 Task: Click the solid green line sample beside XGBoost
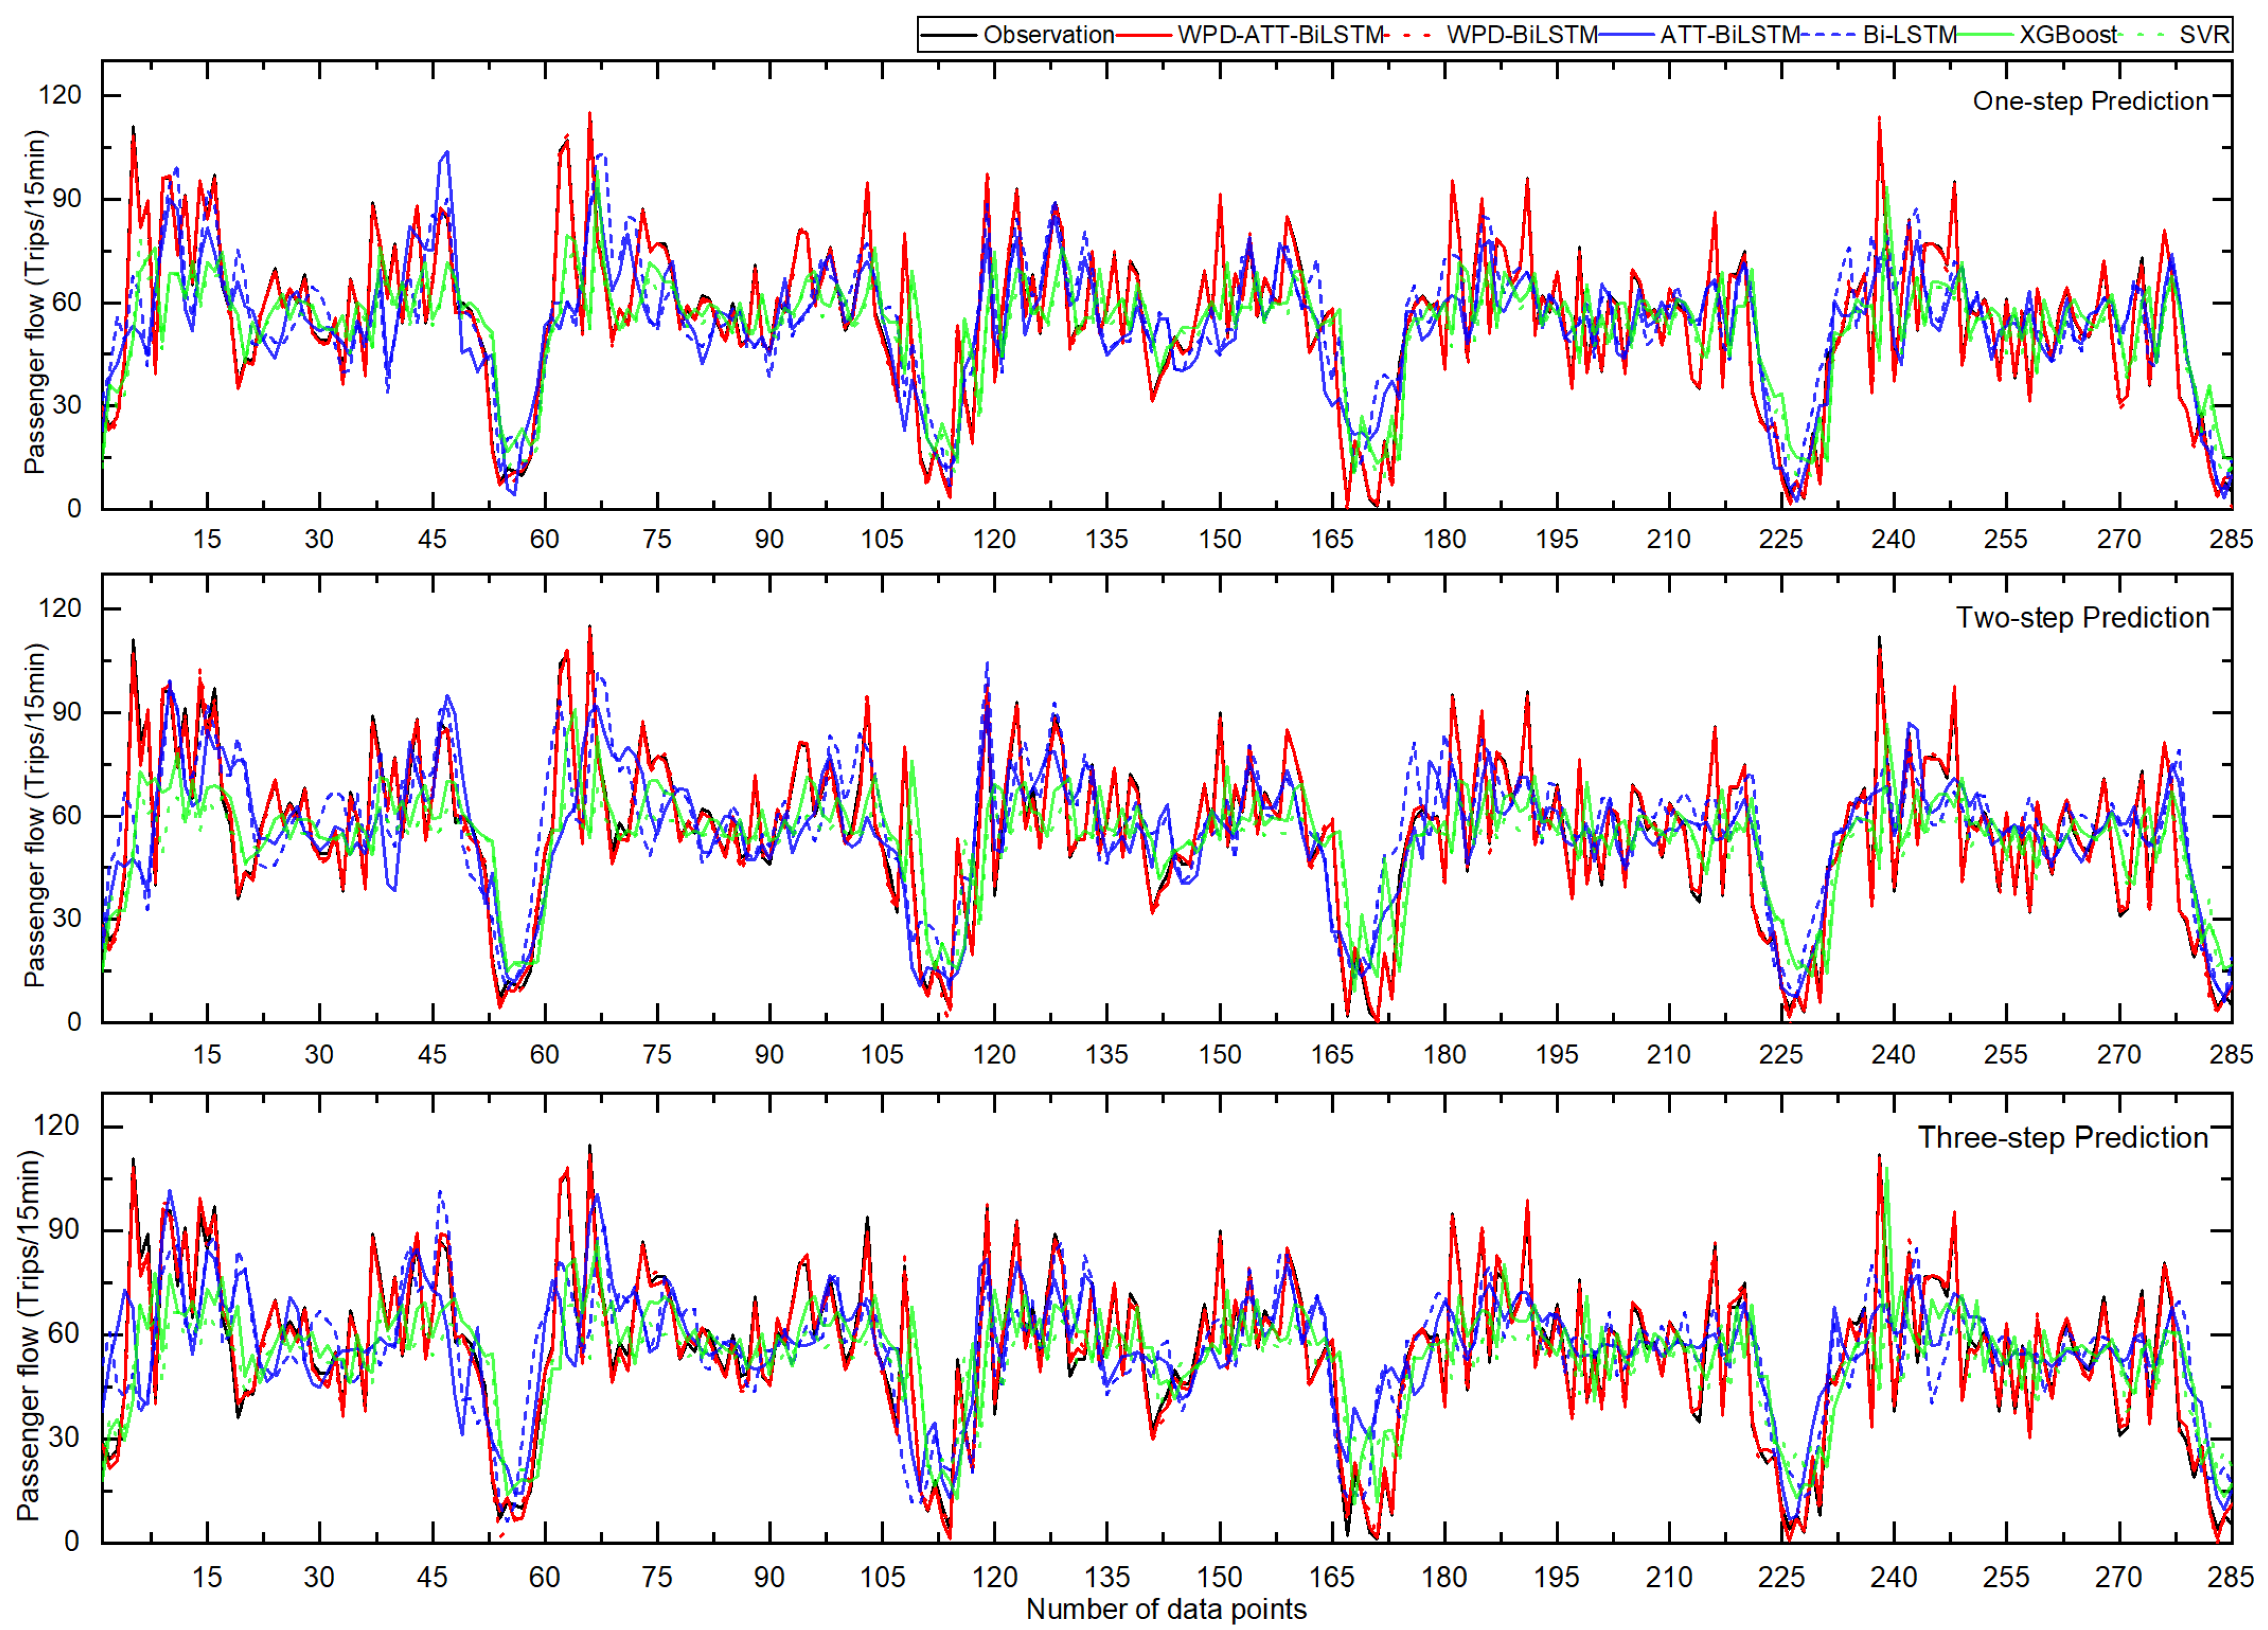(1986, 35)
